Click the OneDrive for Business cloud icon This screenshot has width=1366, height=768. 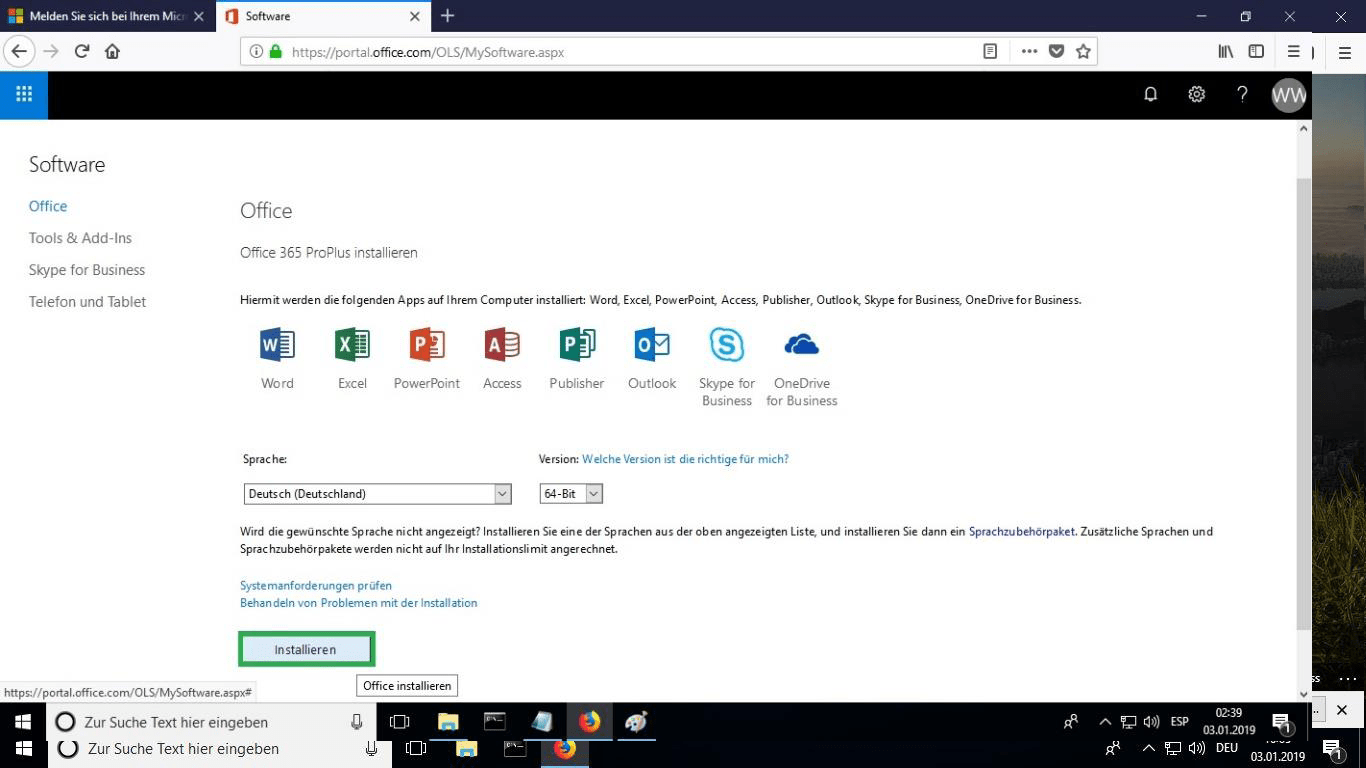tap(801, 345)
